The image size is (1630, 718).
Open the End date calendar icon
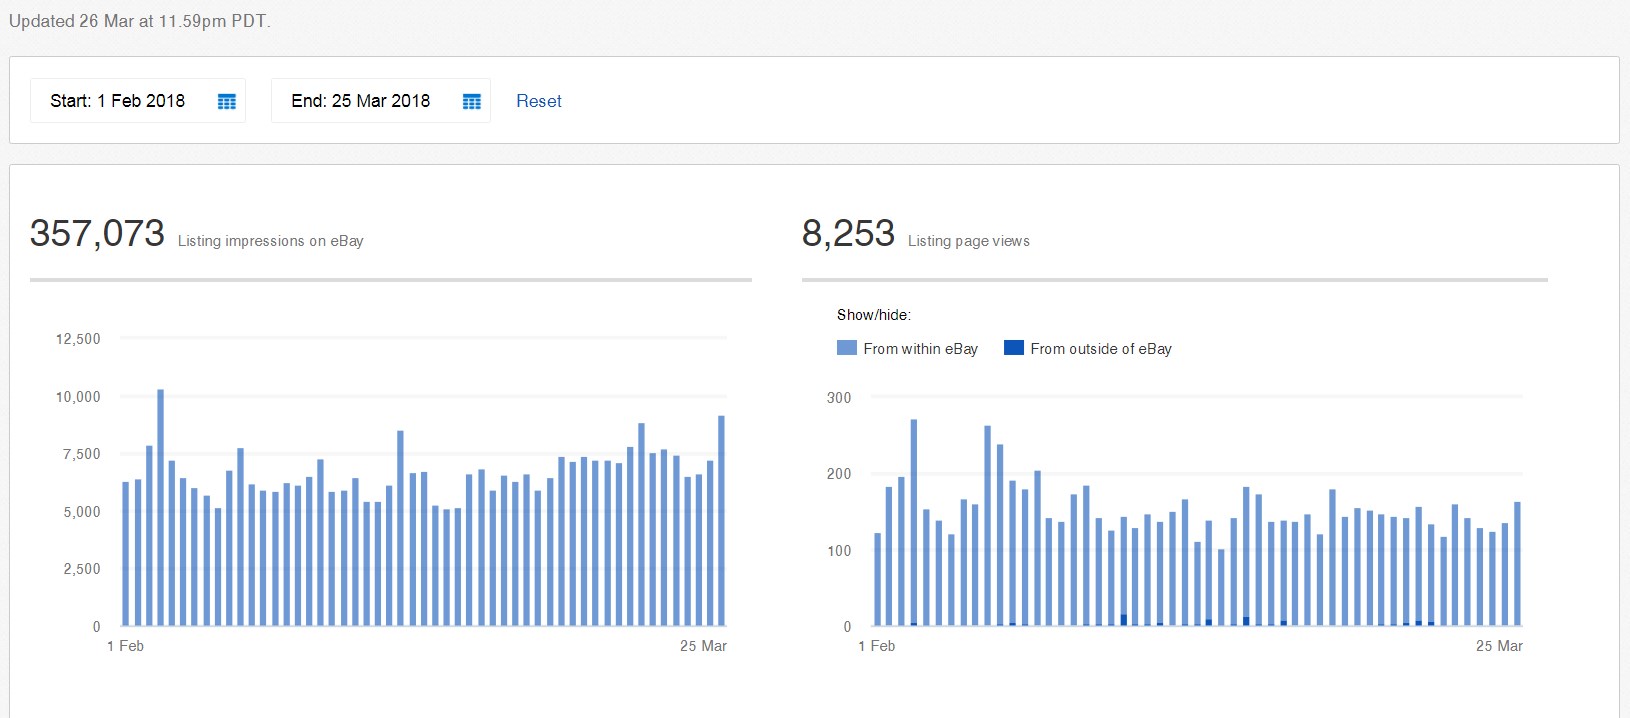pos(472,101)
